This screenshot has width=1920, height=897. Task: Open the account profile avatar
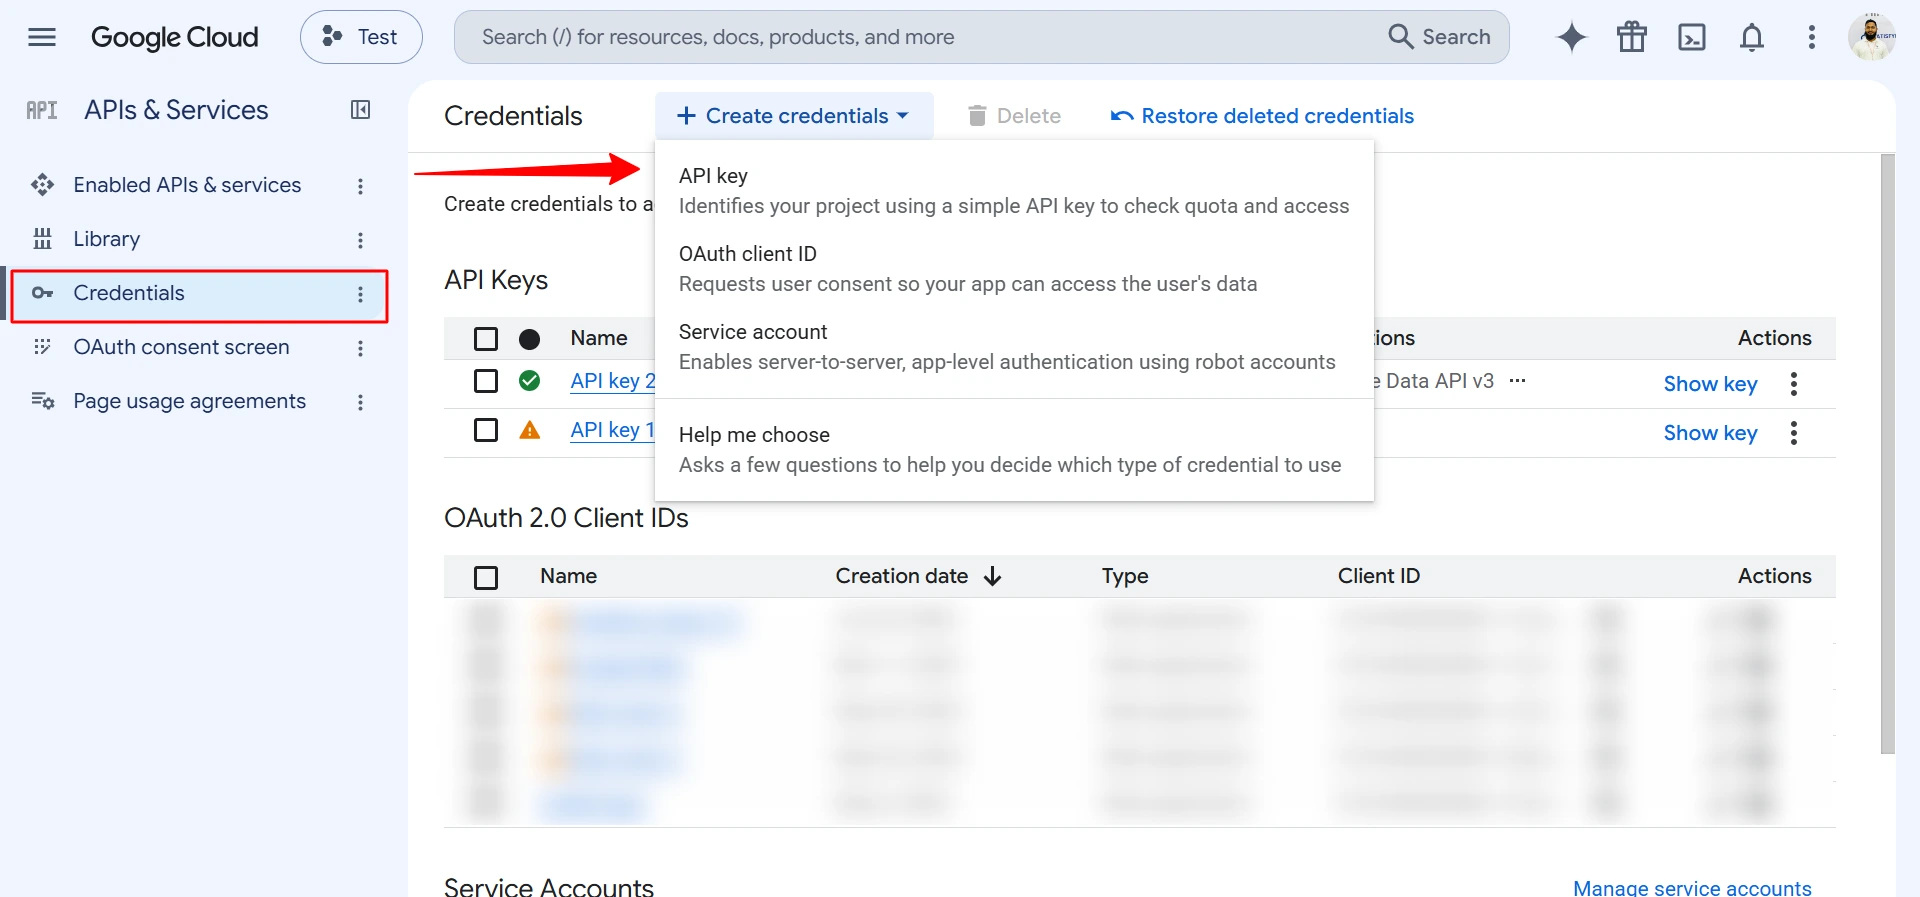pos(1872,37)
